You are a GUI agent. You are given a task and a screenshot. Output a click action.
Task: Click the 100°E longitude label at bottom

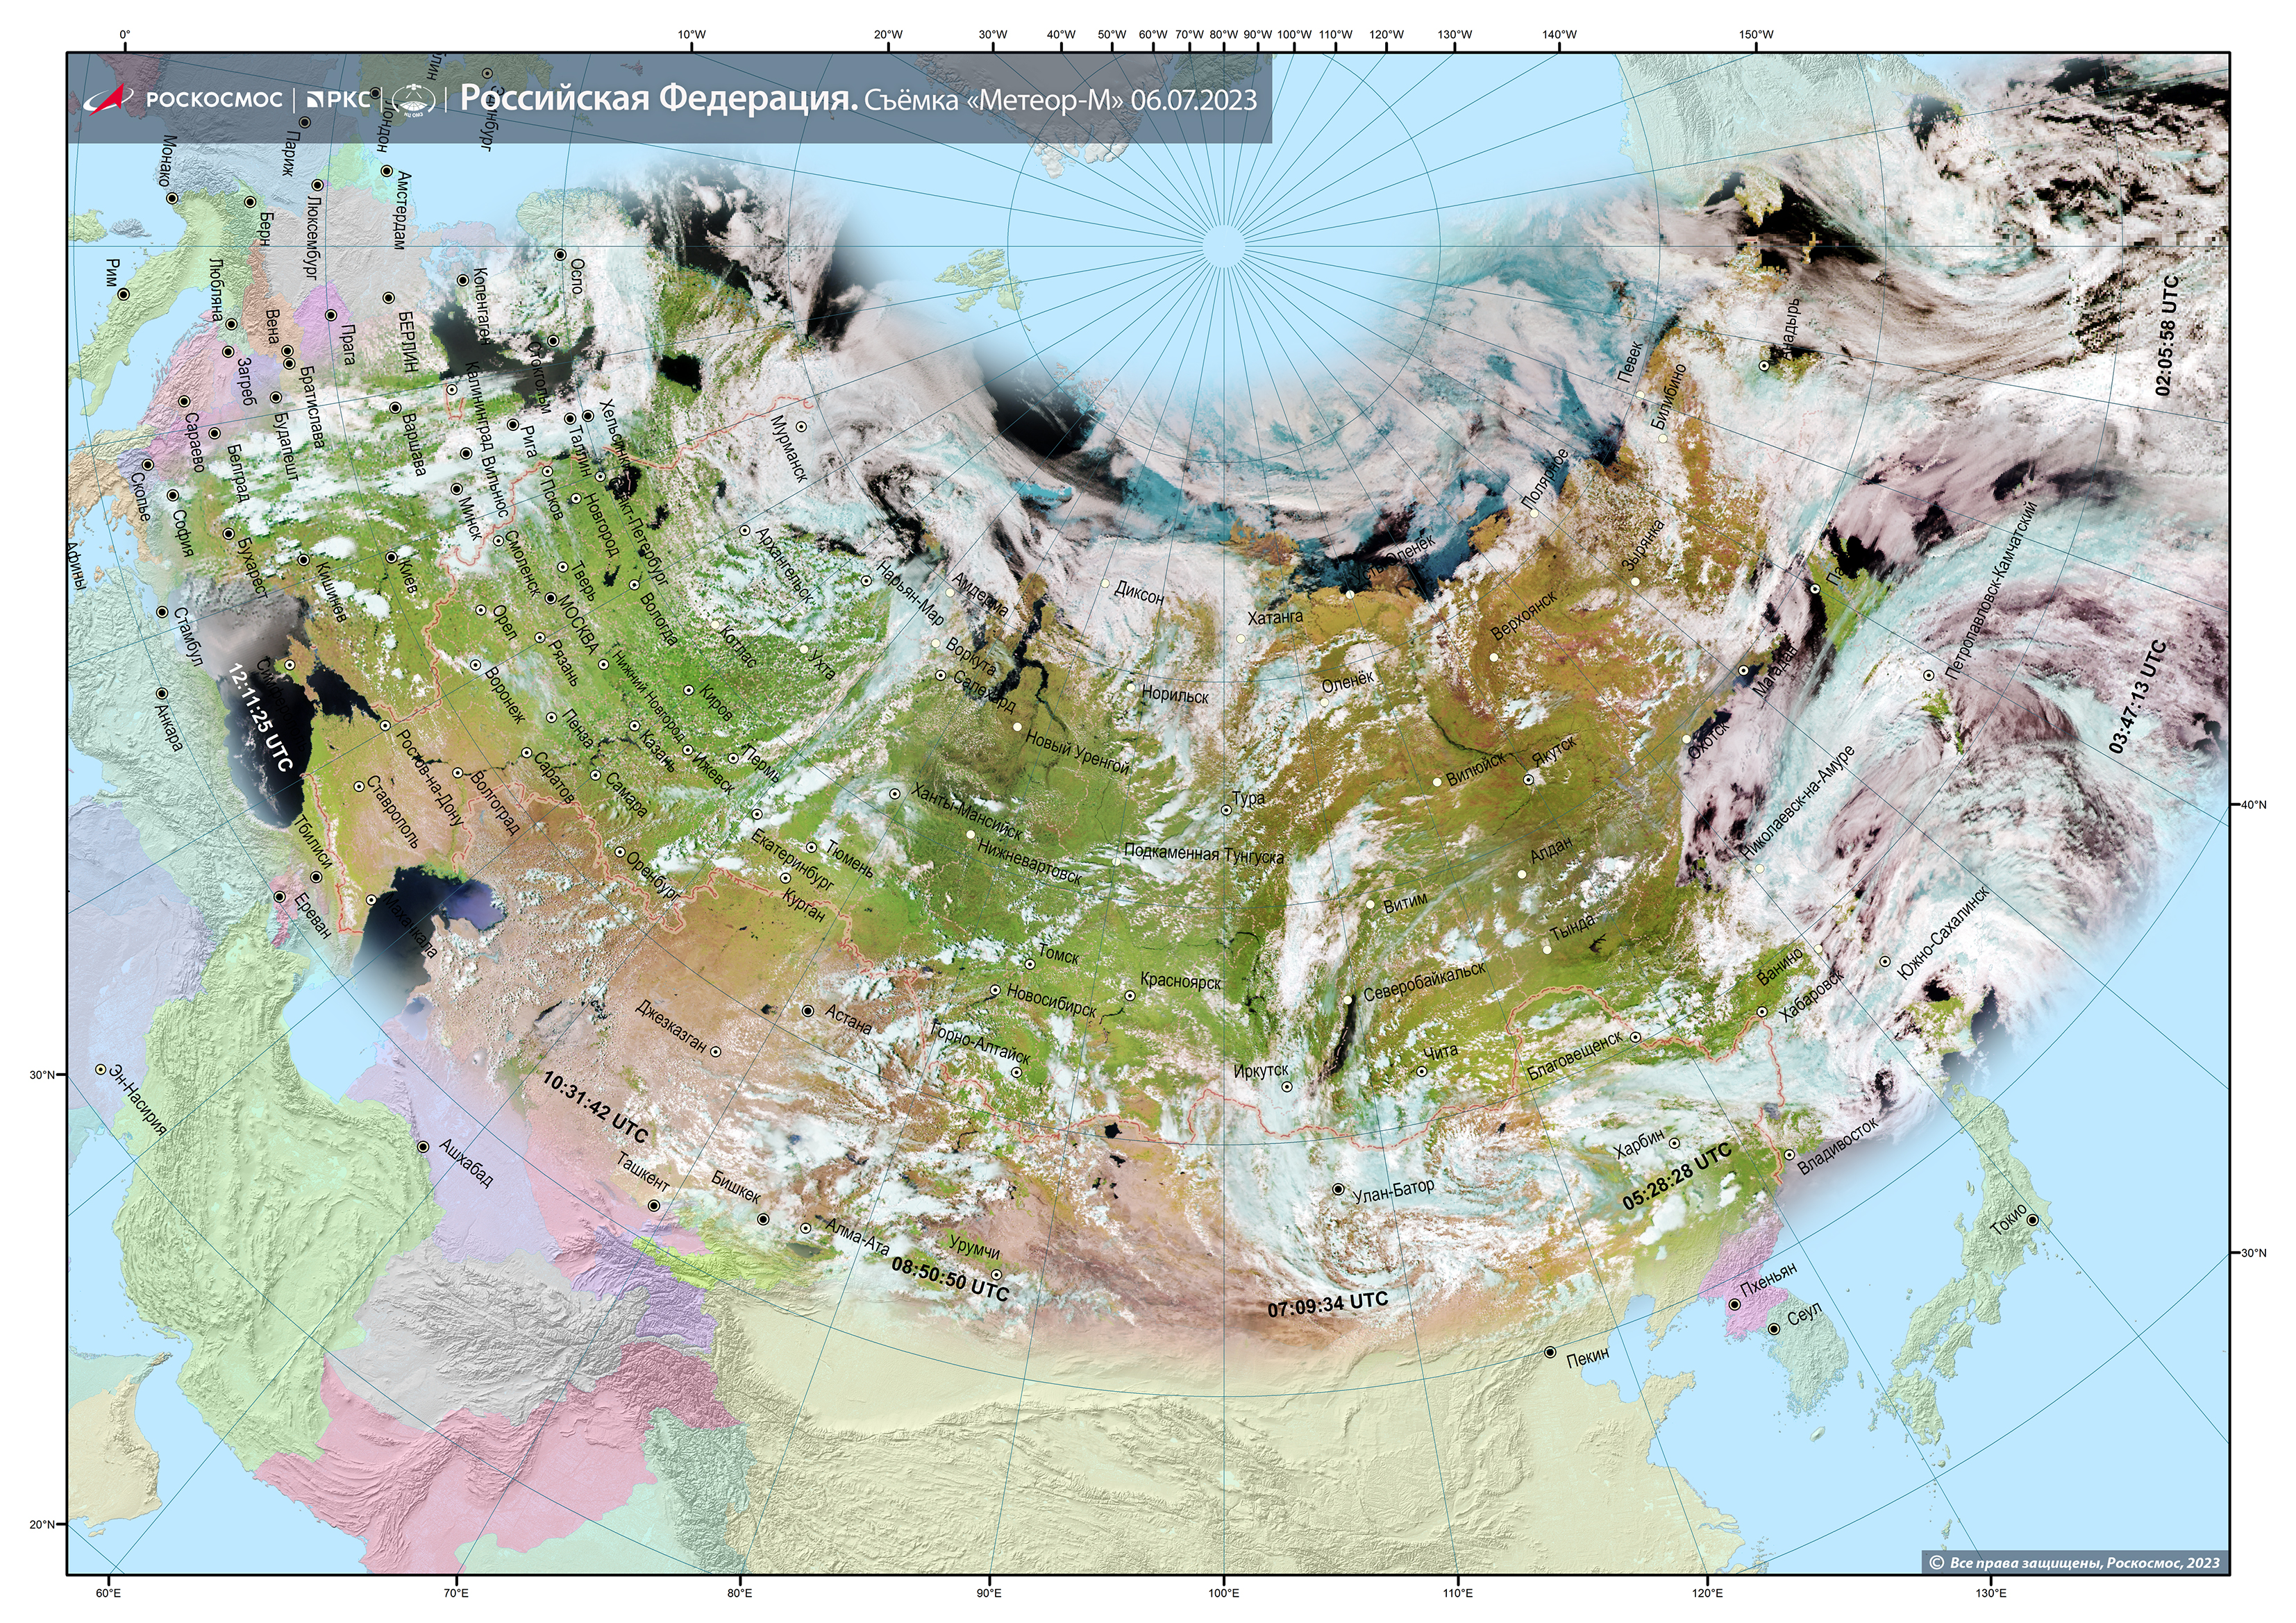pyautogui.click(x=1224, y=1593)
